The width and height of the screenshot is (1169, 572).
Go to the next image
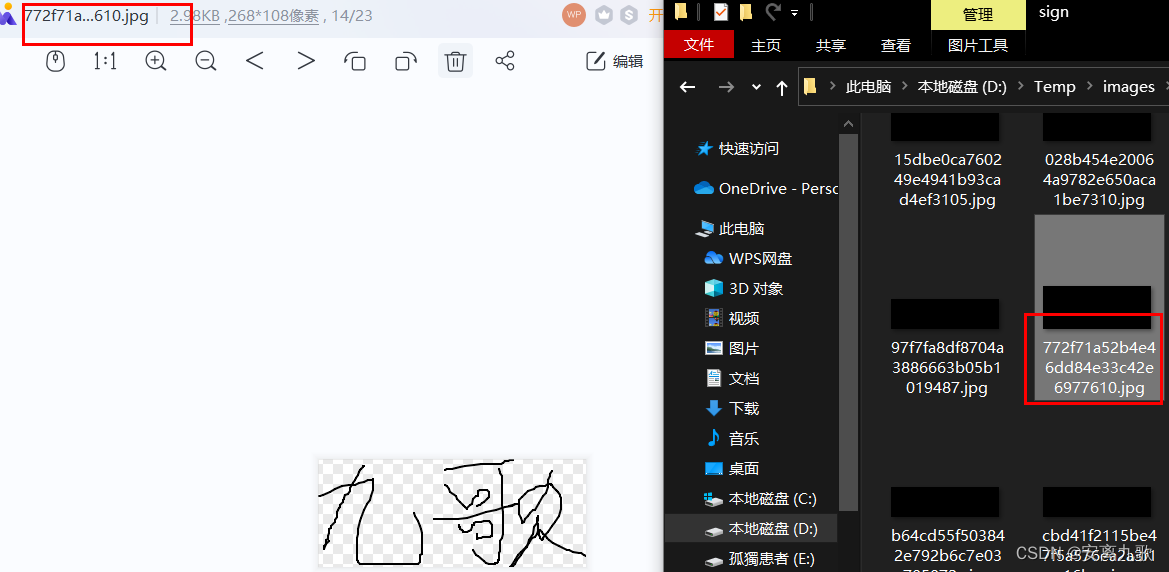pos(306,61)
